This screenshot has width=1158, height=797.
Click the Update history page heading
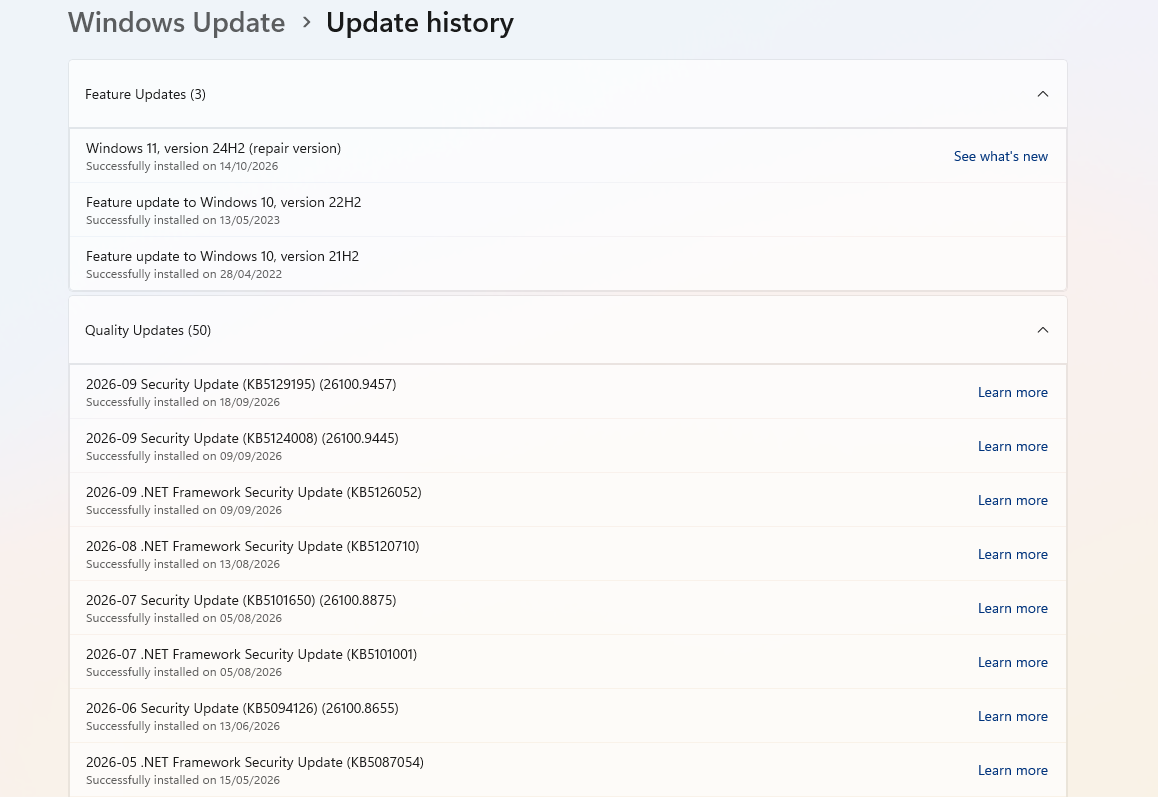coord(419,23)
